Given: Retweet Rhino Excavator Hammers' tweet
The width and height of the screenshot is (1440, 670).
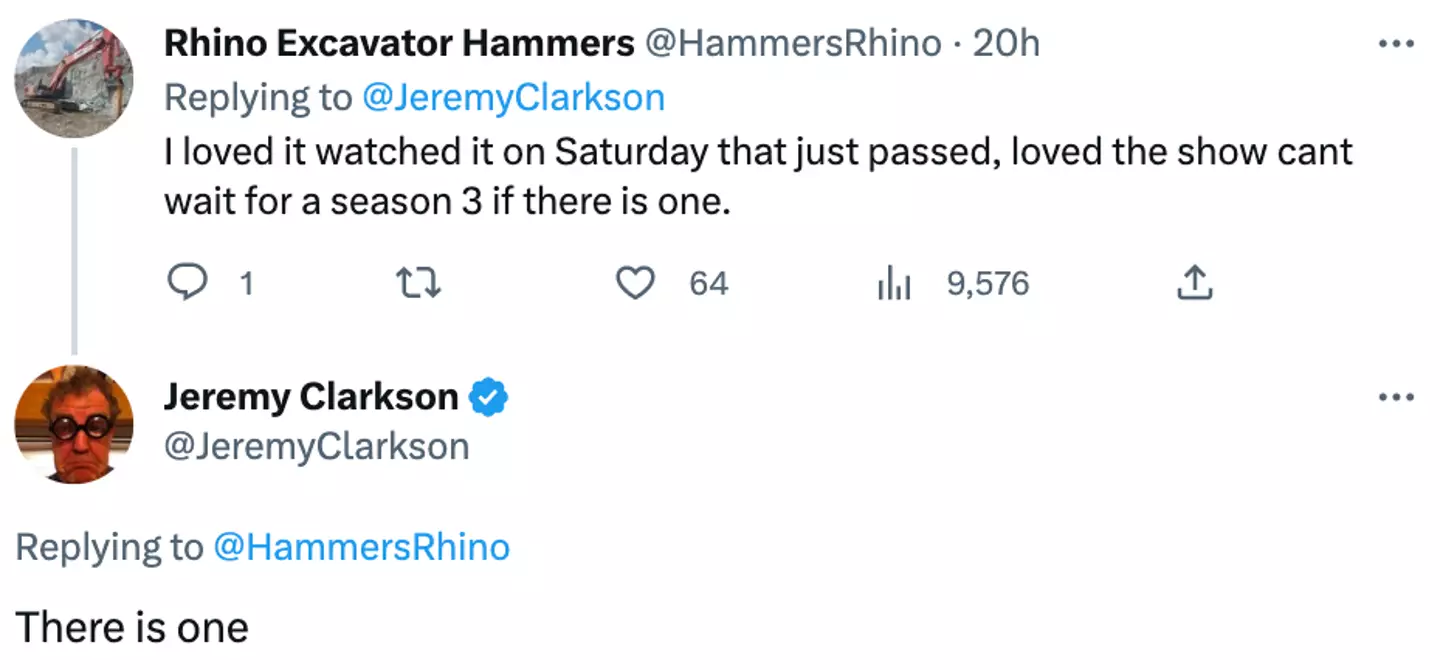Looking at the screenshot, I should coord(419,284).
